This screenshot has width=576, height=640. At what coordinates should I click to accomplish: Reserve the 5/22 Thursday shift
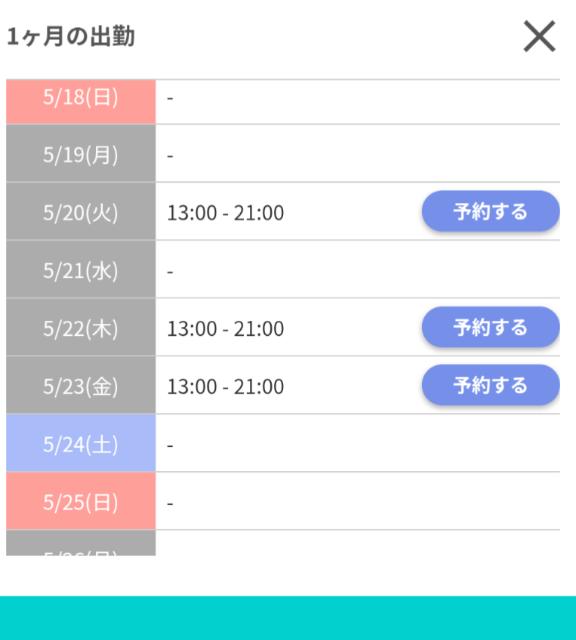[491, 327]
